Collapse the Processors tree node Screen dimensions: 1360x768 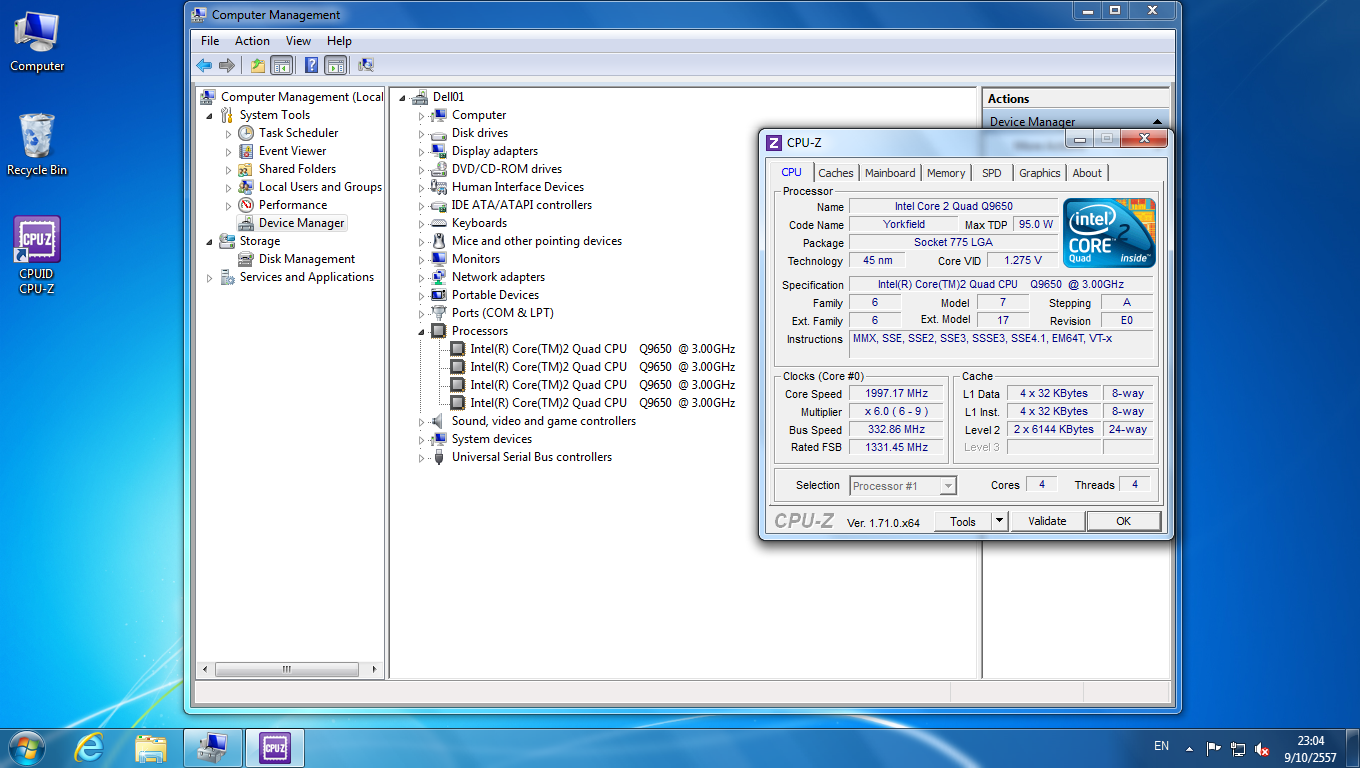[x=421, y=331]
